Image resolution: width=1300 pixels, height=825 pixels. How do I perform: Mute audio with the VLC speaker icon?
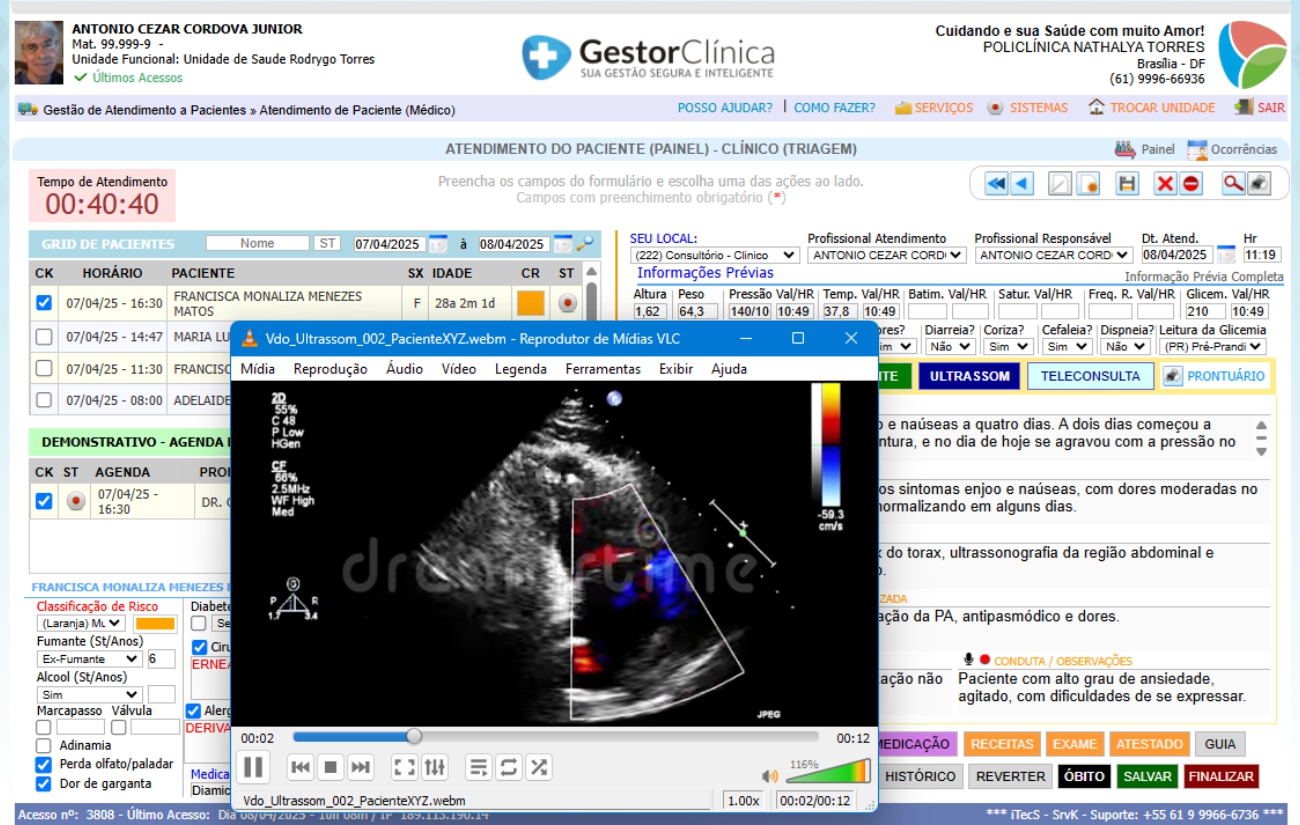pos(770,776)
